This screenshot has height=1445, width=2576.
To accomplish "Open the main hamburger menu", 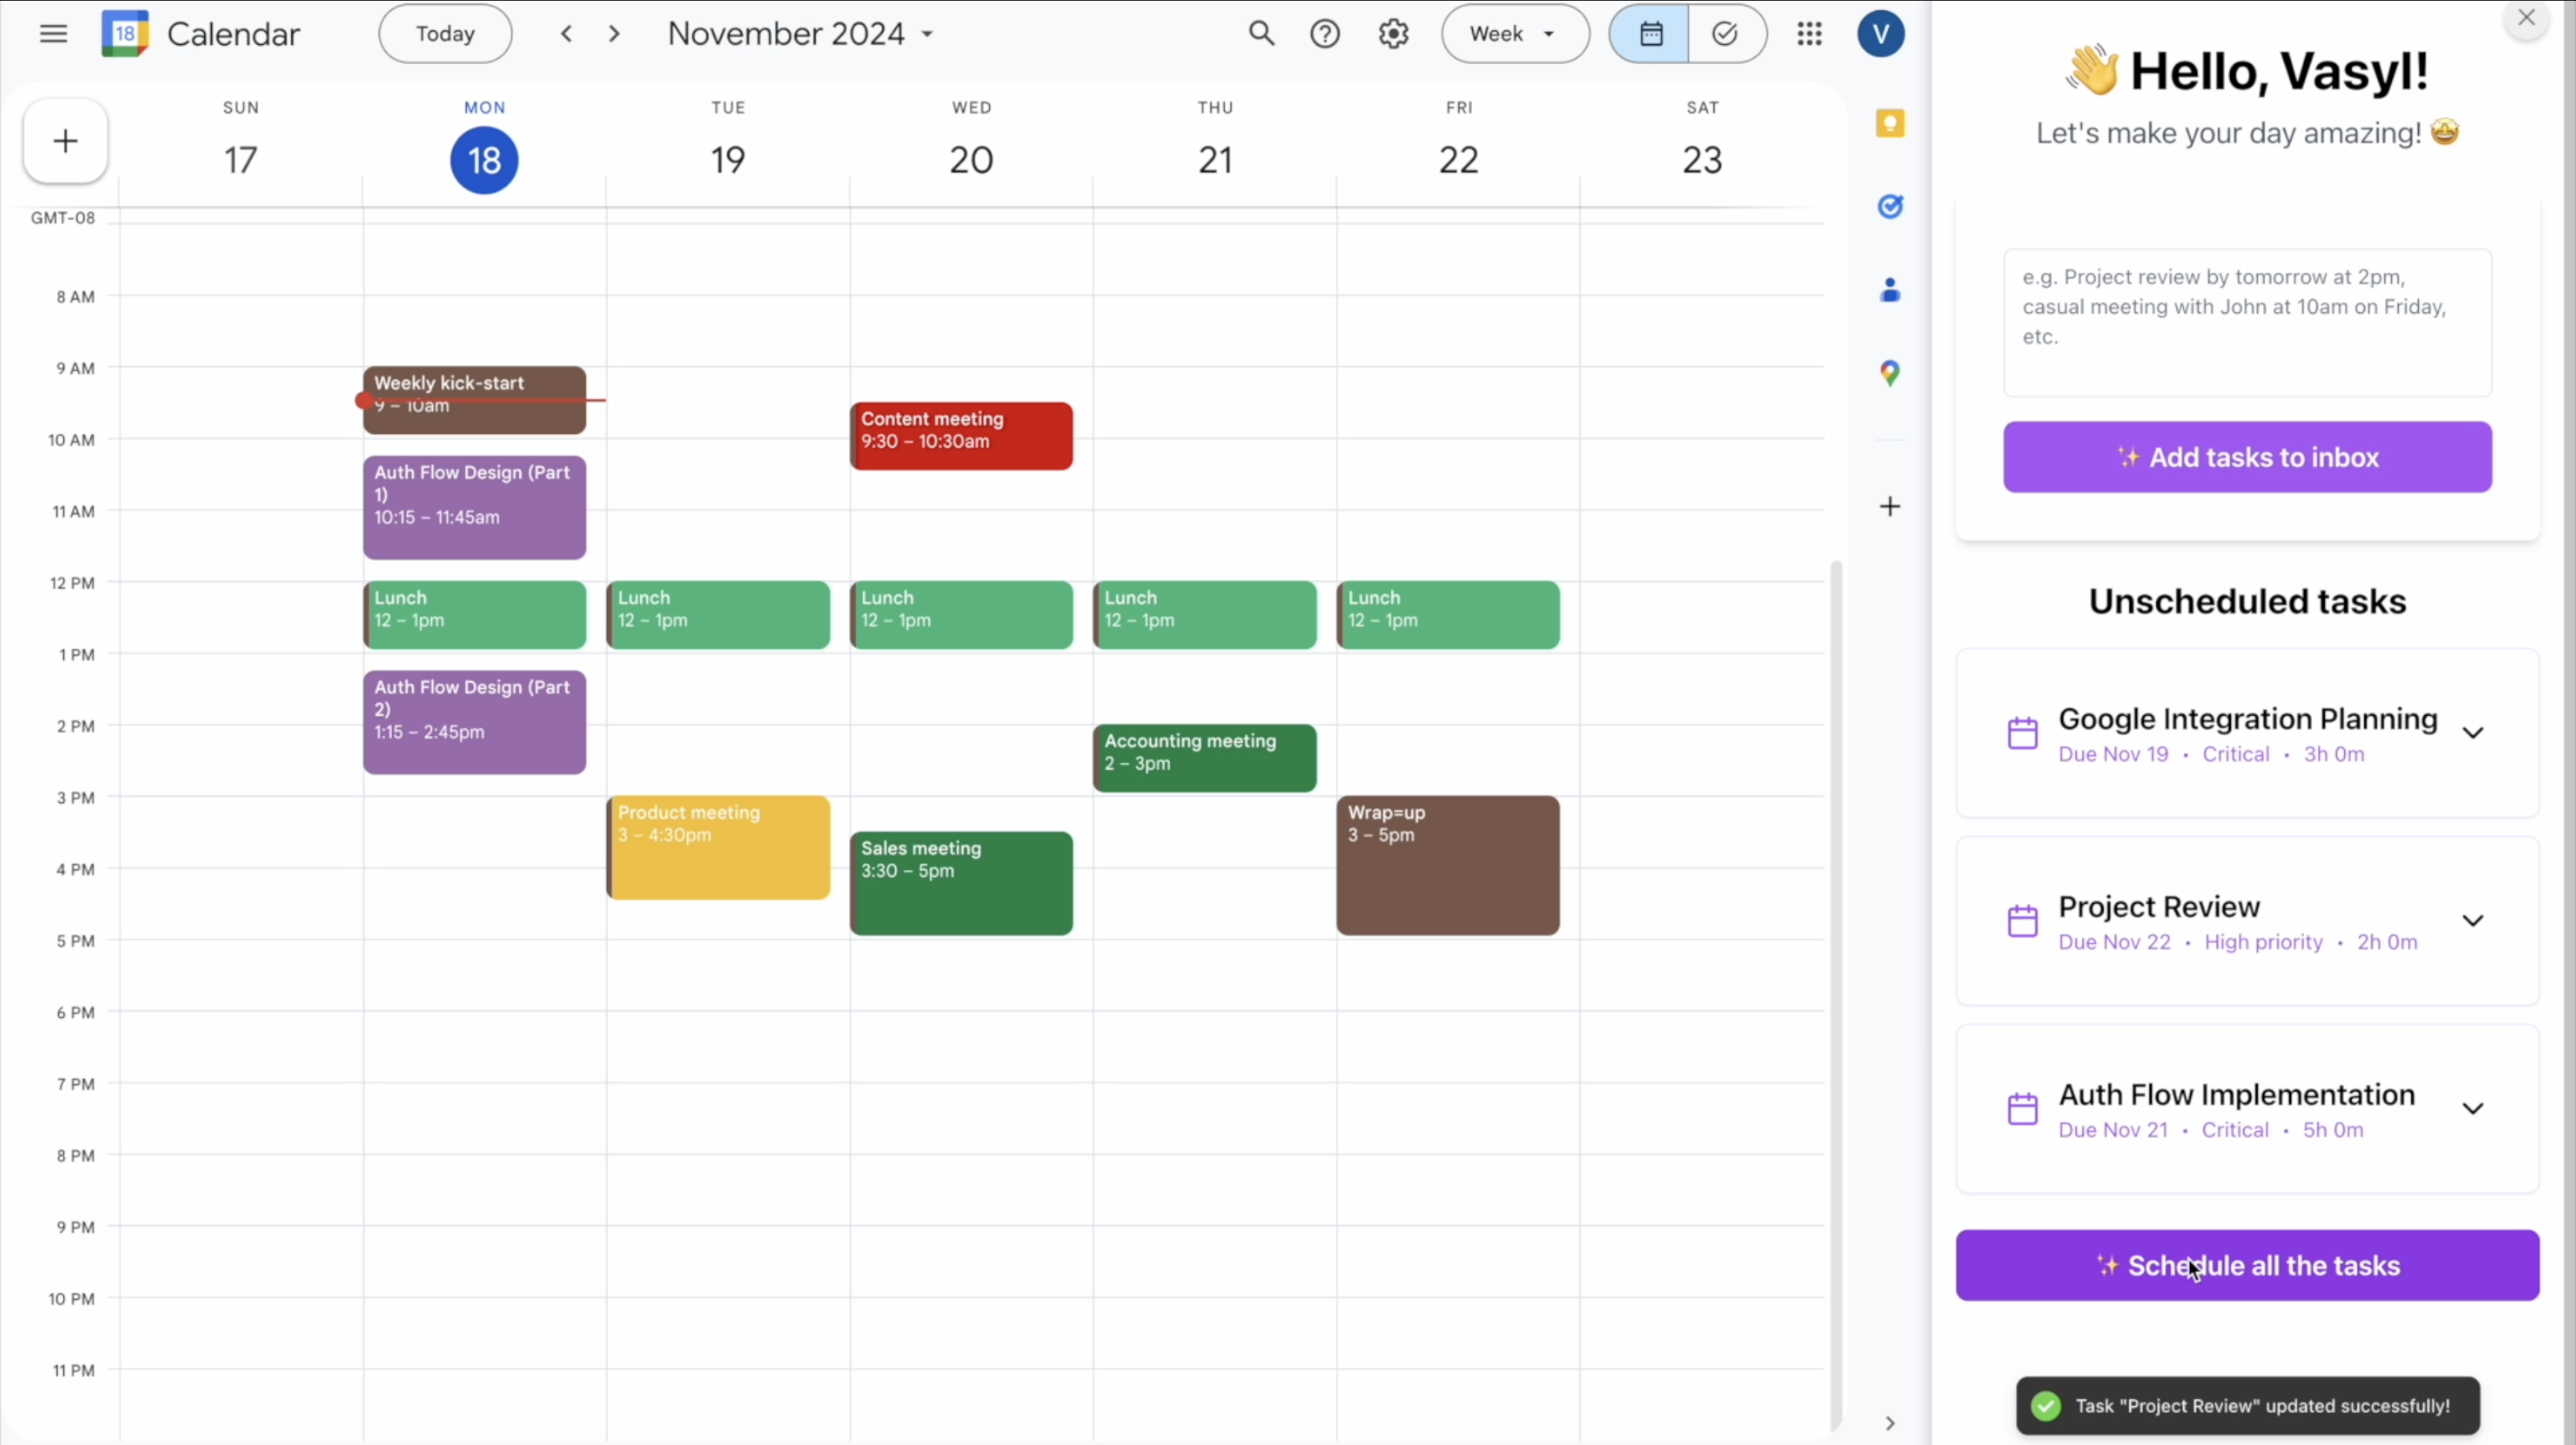I will (53, 34).
